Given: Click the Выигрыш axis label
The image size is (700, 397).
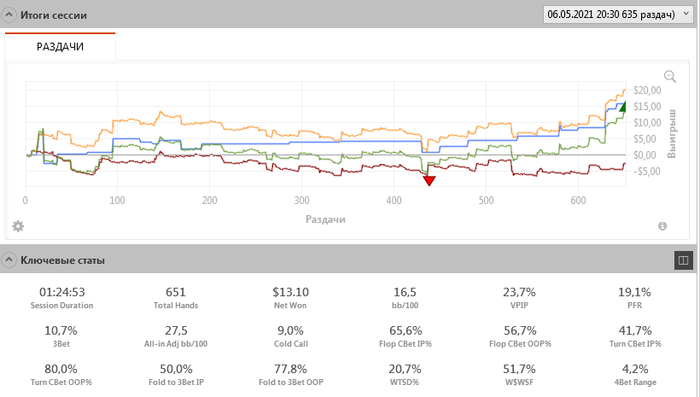Looking at the screenshot, I should coord(672,134).
